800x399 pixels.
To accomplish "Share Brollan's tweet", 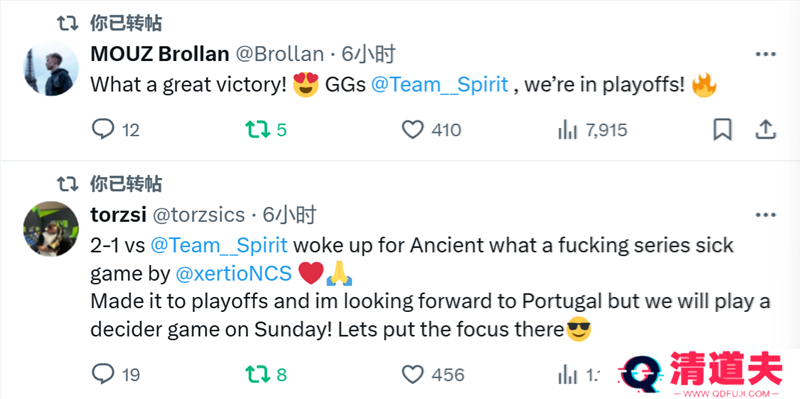I will (765, 130).
